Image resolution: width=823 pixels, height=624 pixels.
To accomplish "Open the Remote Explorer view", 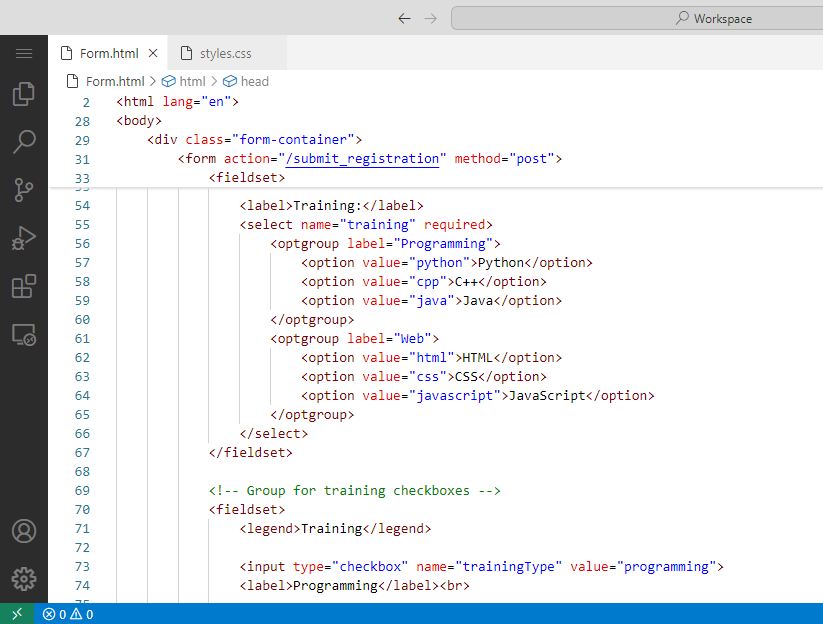I will (24, 334).
